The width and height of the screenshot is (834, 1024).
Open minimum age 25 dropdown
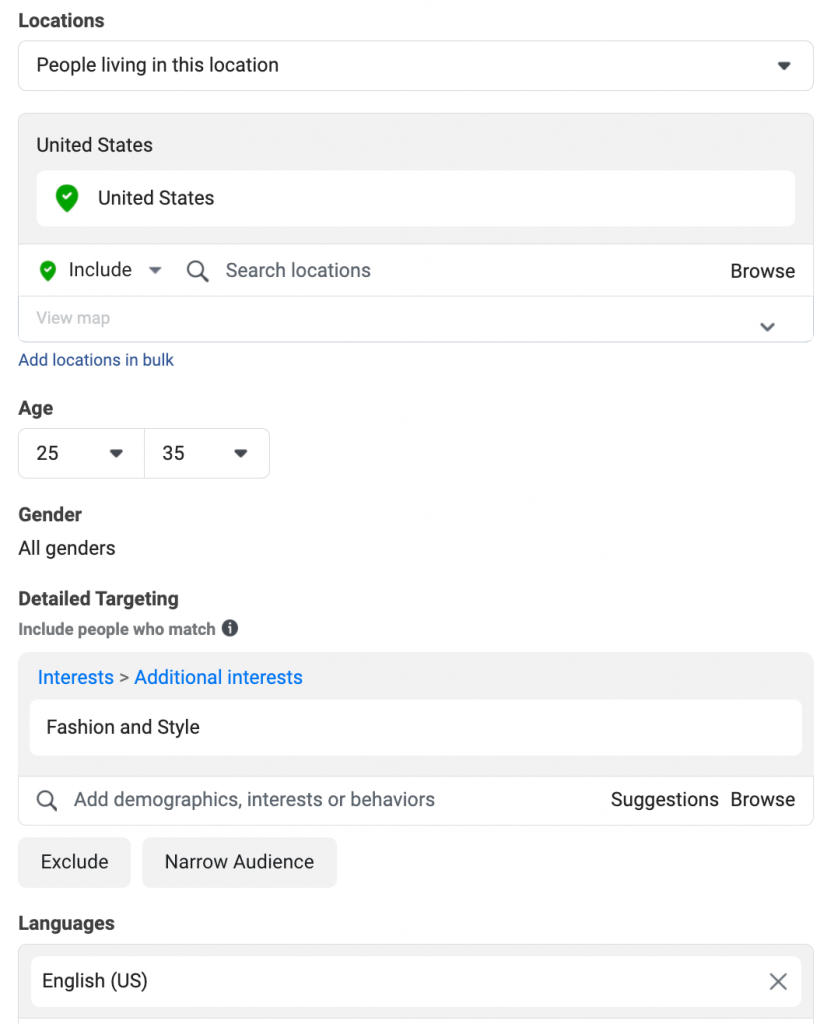coord(81,453)
